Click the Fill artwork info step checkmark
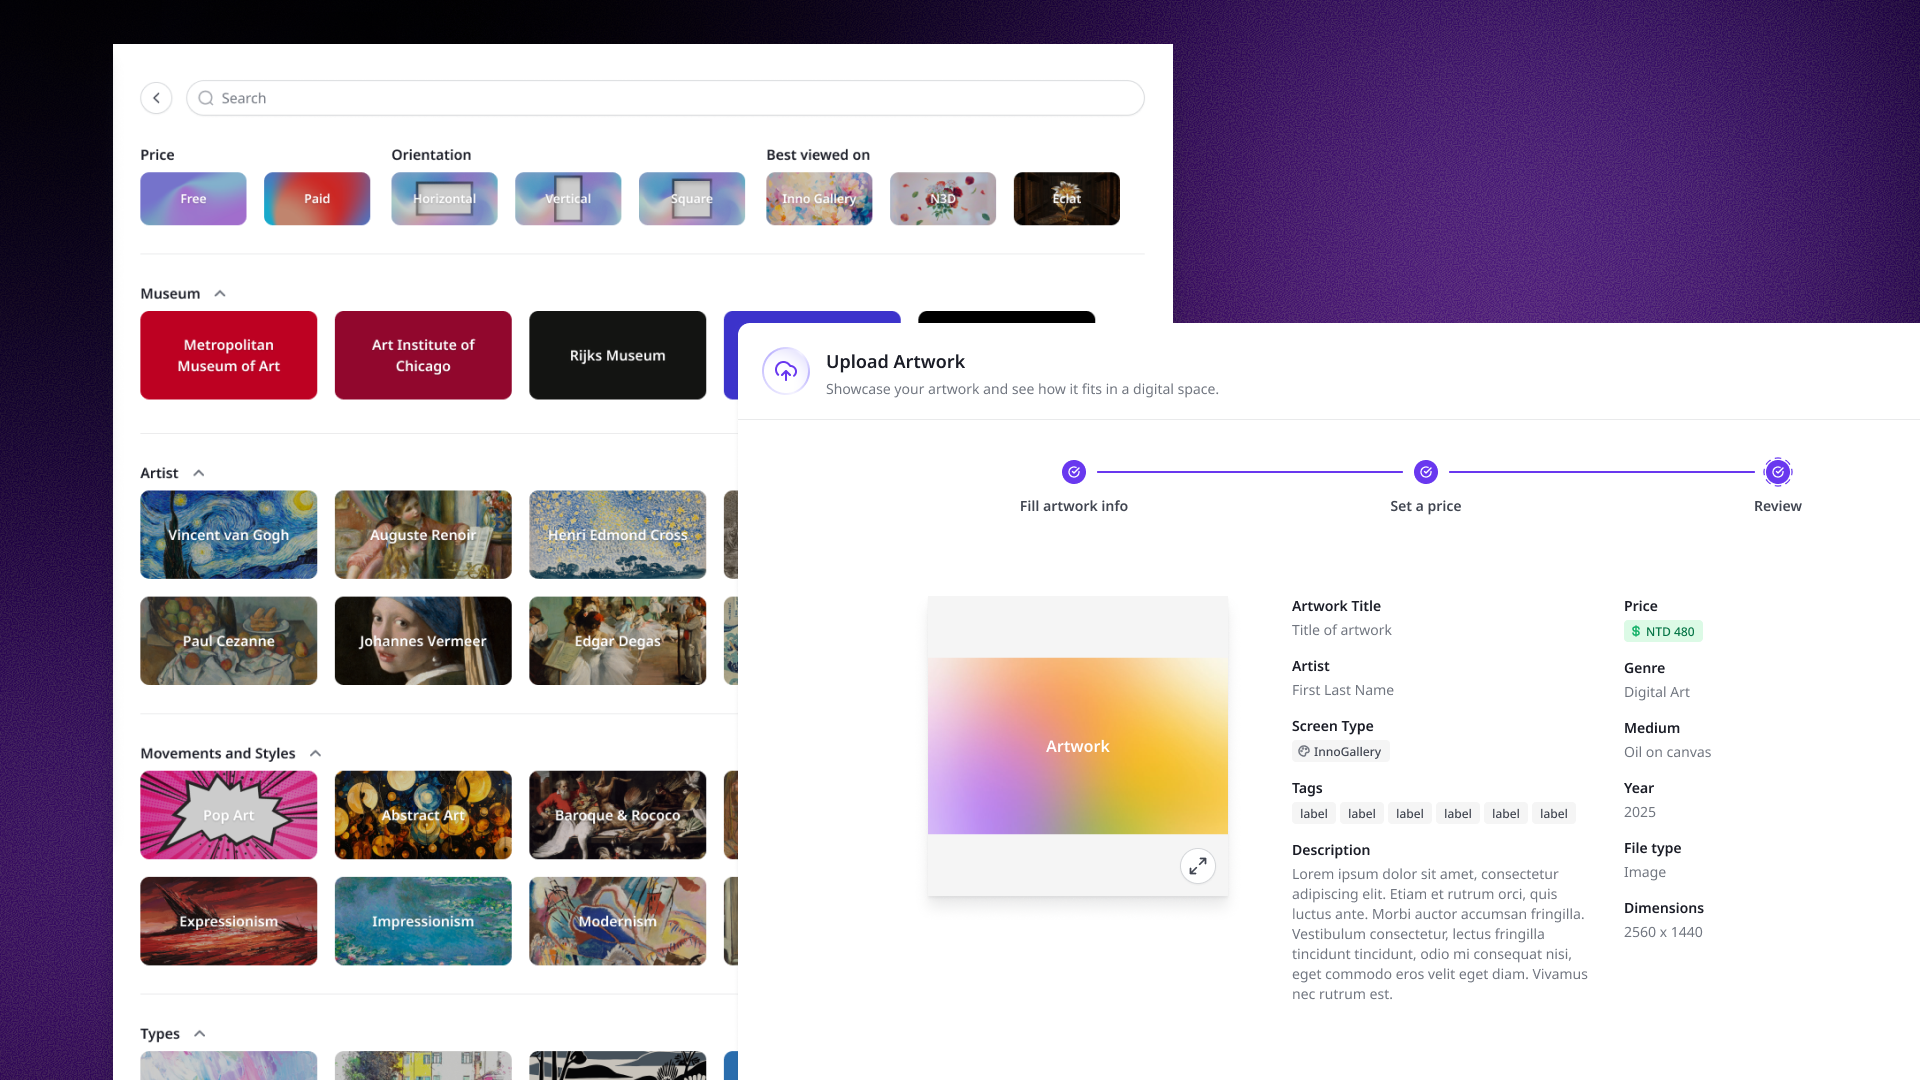 1074,472
